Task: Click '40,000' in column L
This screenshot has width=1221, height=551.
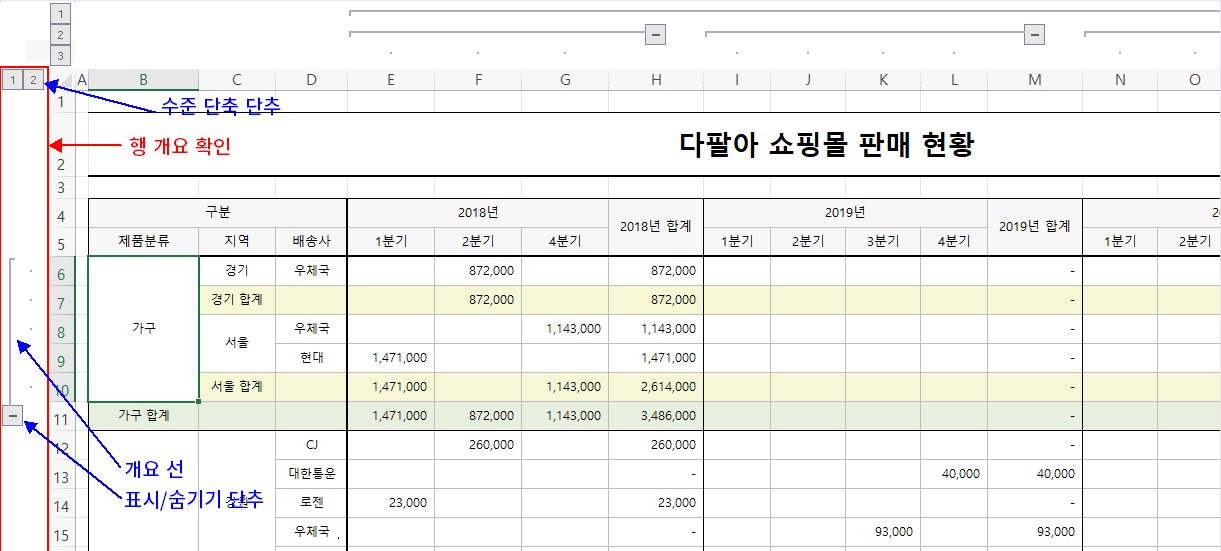Action: [954, 473]
